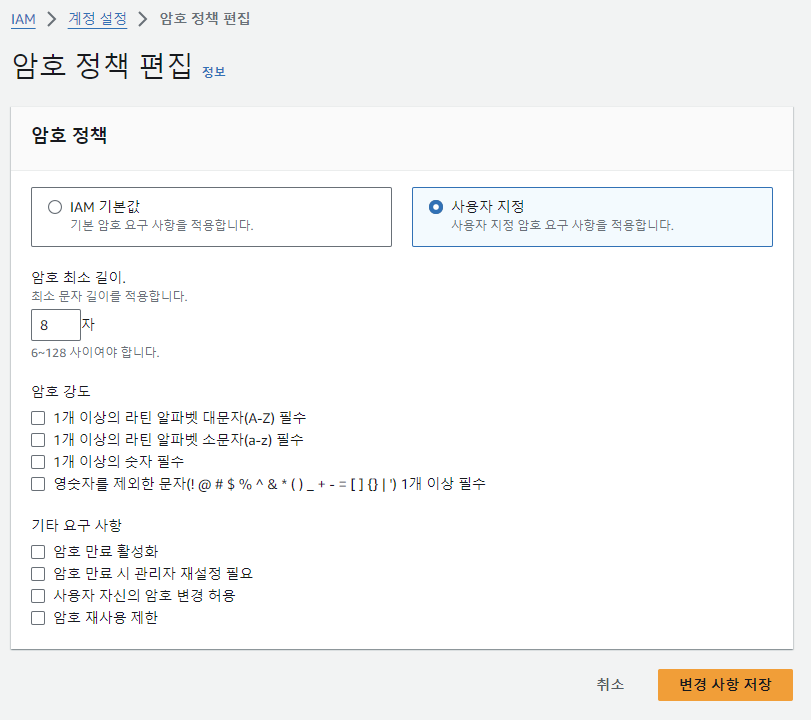Check 영숫자를 제외한 문자 필수 option

click(38, 484)
